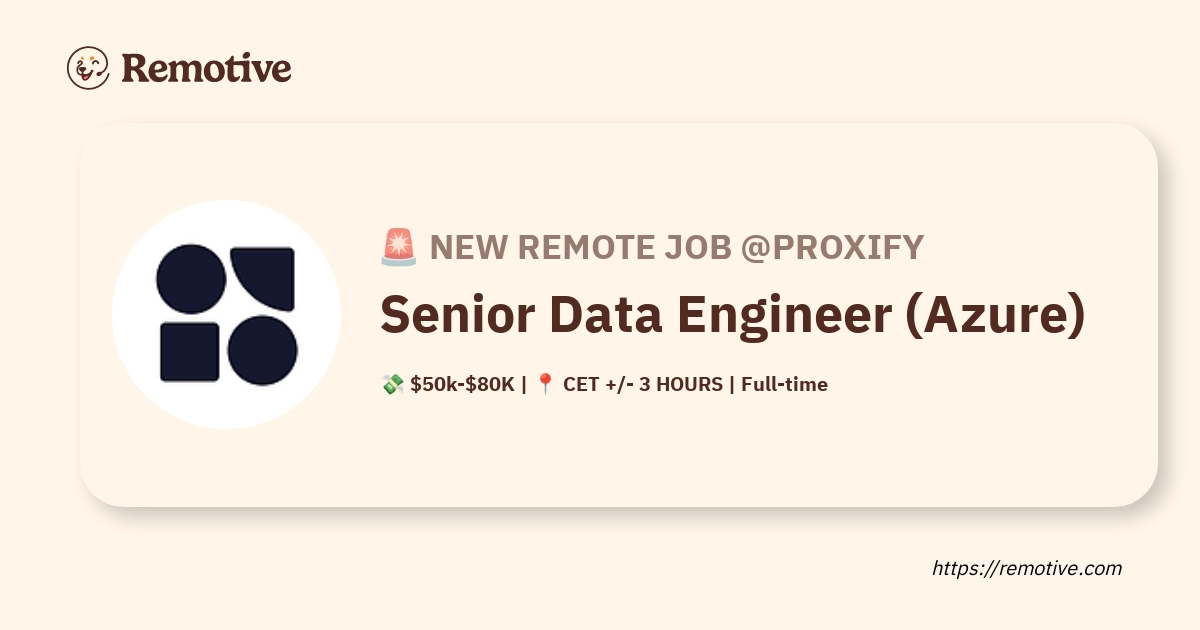Select the "NEW REMOTE JOB" heading text
Image resolution: width=1200 pixels, height=630 pixels.
pos(580,247)
